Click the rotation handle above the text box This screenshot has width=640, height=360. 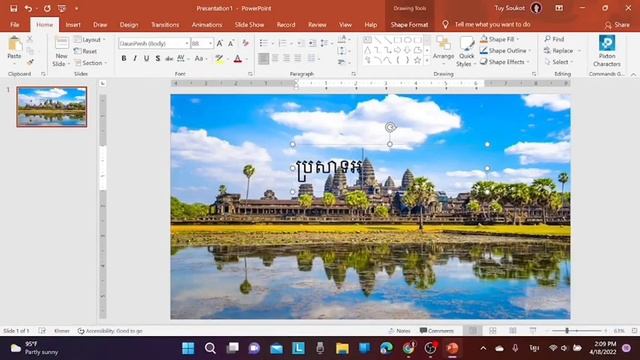[390, 127]
